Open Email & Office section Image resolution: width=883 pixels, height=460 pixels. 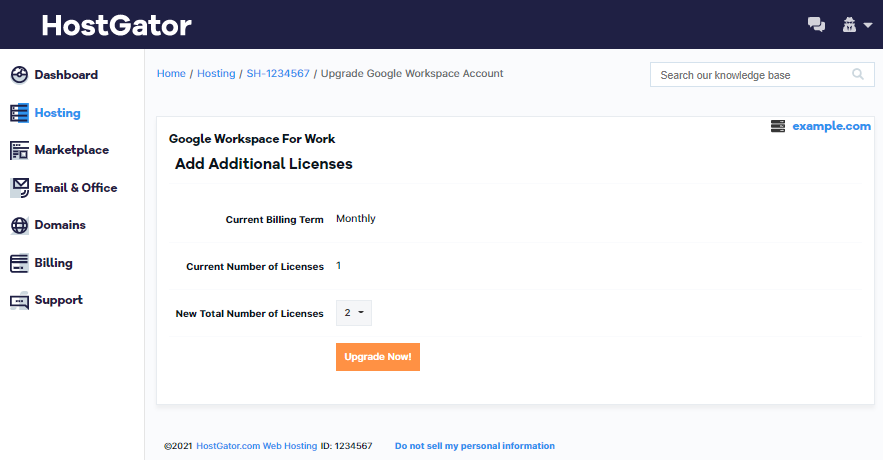click(76, 187)
